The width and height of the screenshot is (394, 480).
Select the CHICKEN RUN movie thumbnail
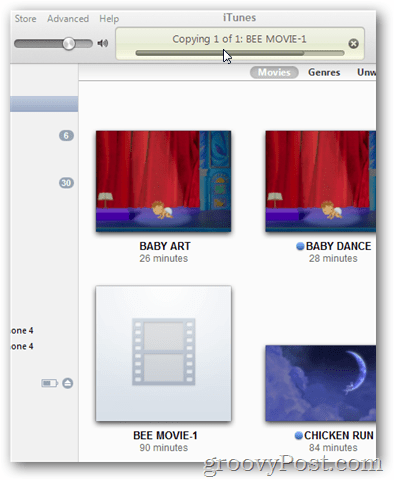[321, 383]
